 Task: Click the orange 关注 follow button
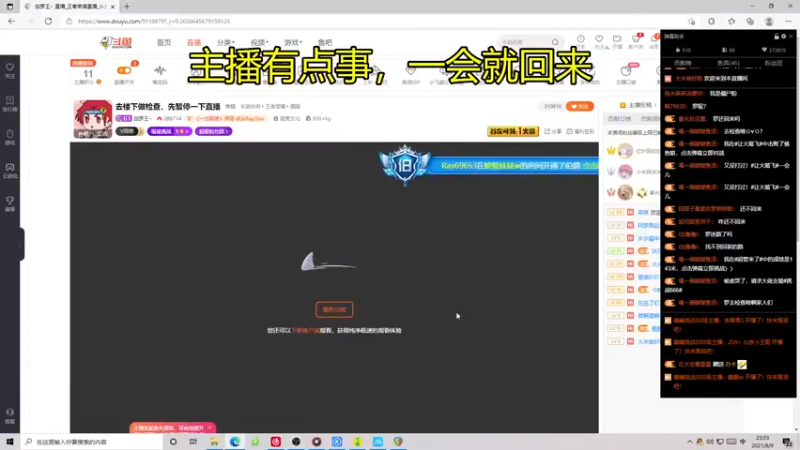tap(580, 106)
